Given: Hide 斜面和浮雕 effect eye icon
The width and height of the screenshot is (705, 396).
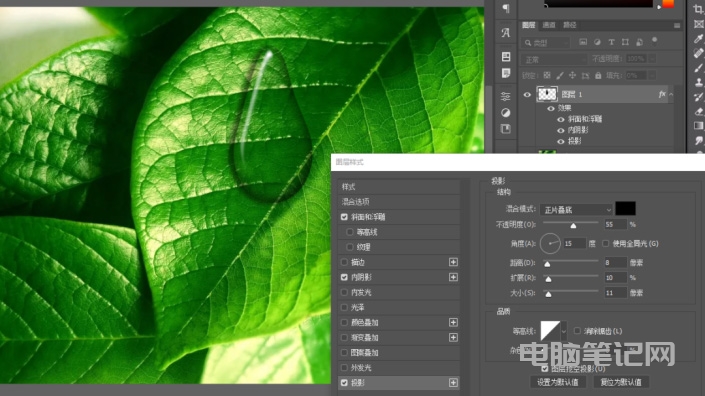Looking at the screenshot, I should point(561,120).
